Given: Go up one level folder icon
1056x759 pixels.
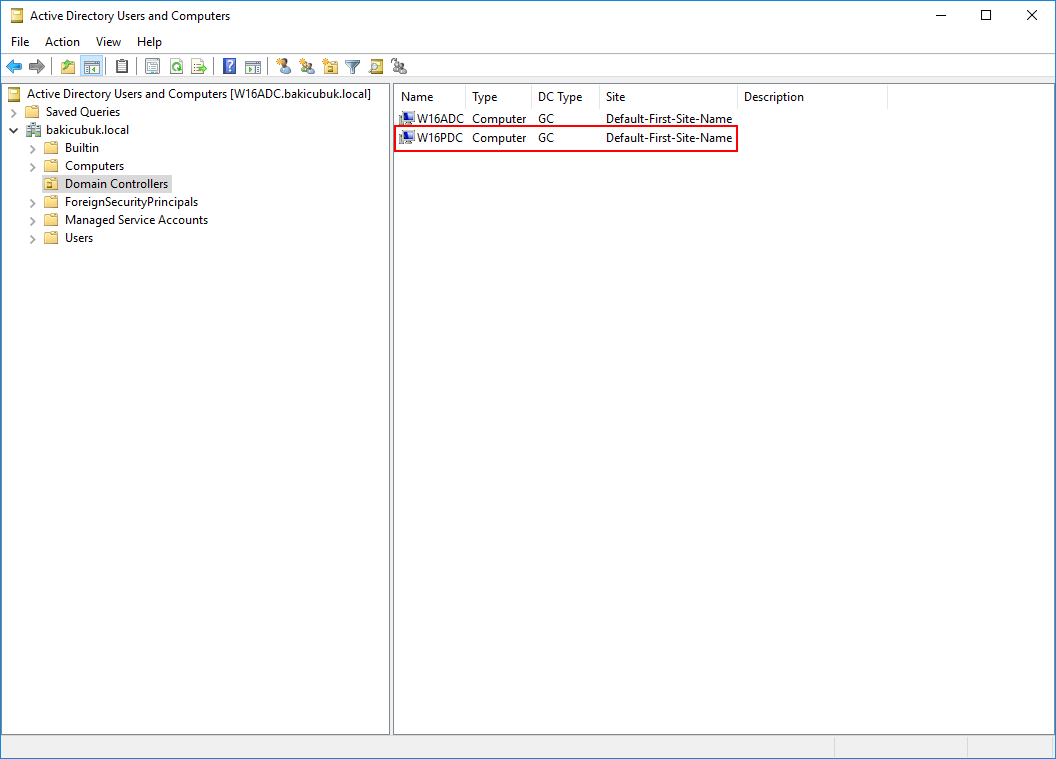Looking at the screenshot, I should [68, 67].
